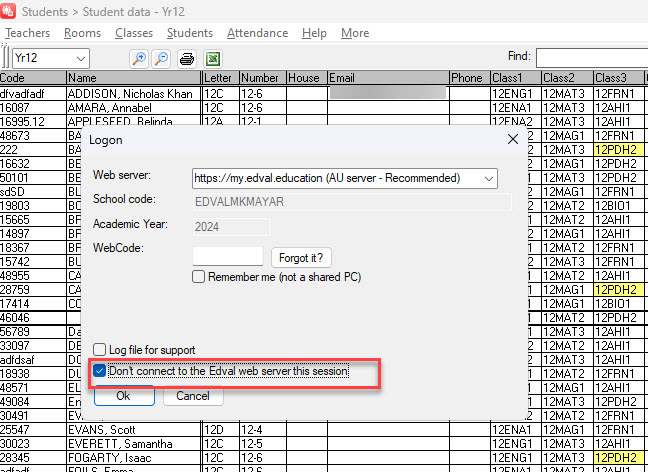
Task: Click highlighted 12PDH2 in FOGARTY row
Action: point(619,458)
